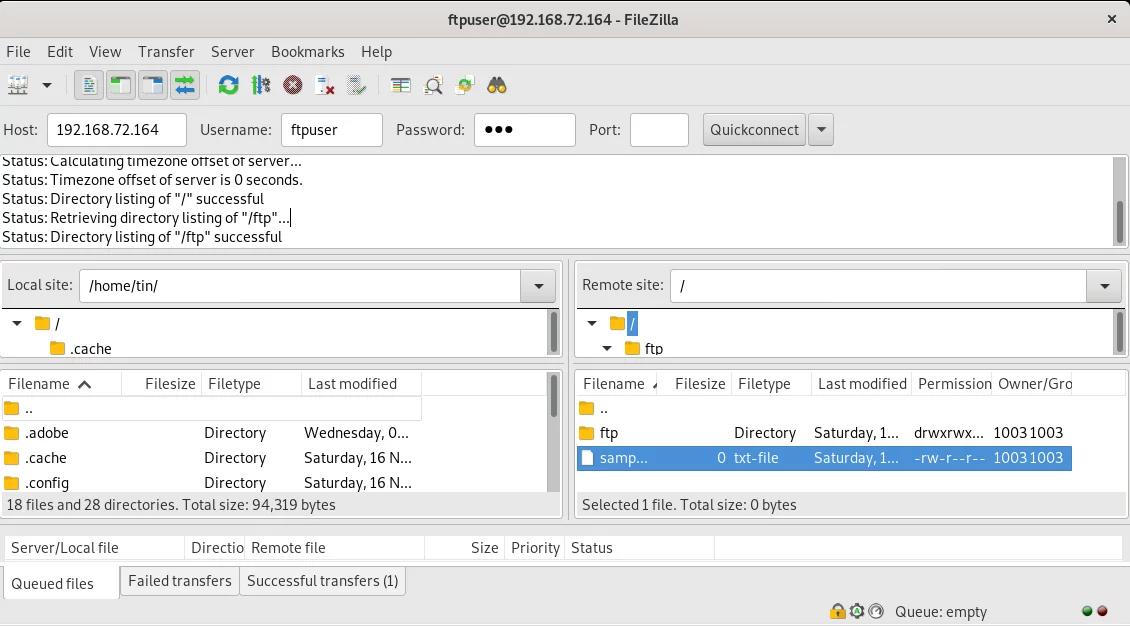The height and width of the screenshot is (626, 1130).
Task: Select ftp in remote tree
Action: (654, 349)
